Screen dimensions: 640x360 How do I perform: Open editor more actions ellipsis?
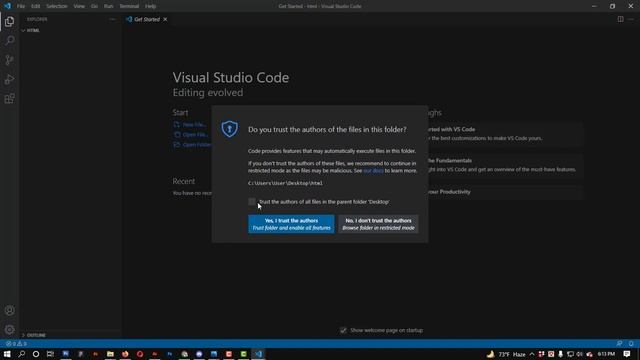(631, 19)
